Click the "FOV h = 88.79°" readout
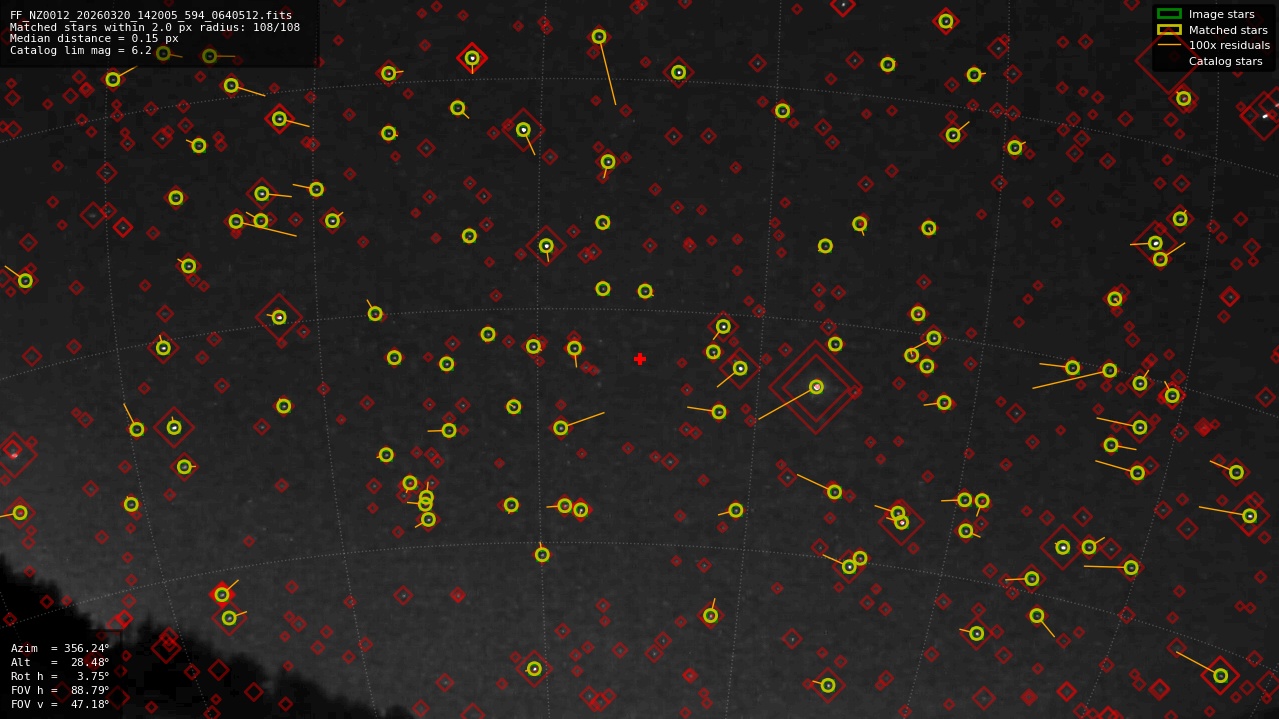This screenshot has width=1279, height=719. [60, 690]
